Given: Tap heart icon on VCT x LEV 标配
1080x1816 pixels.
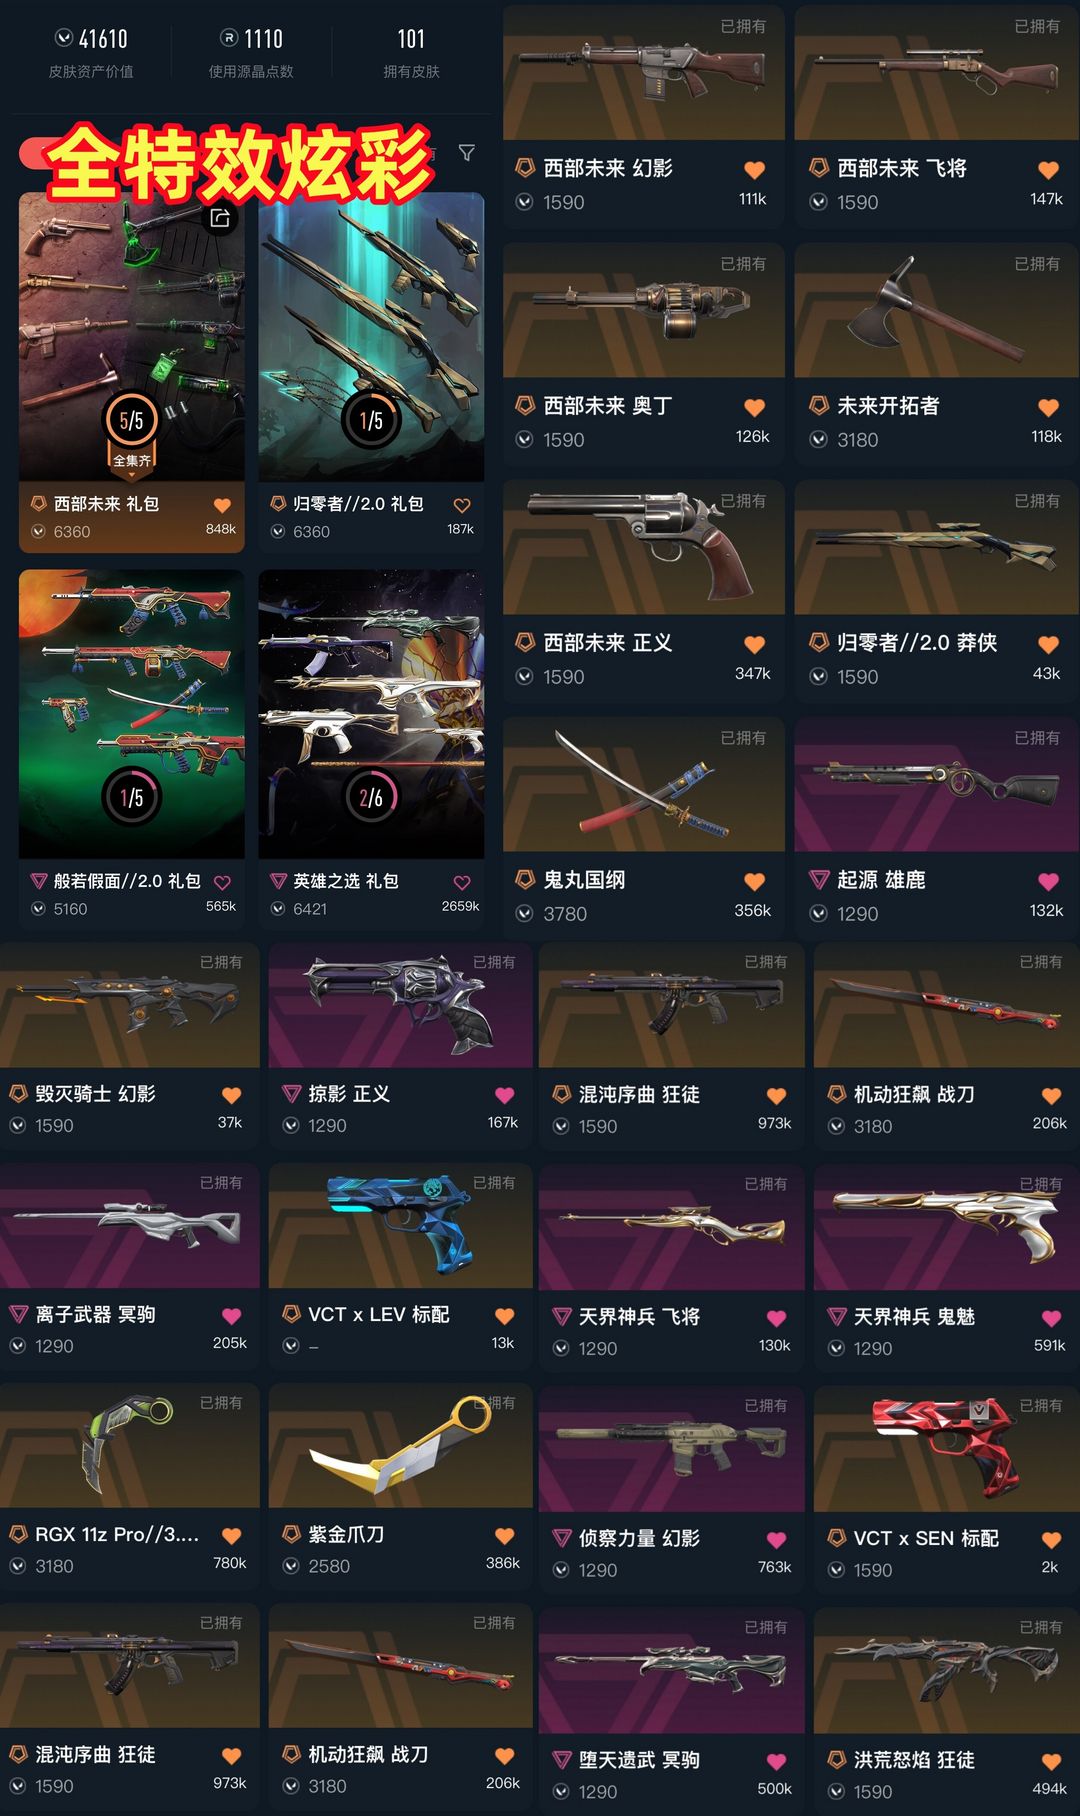Looking at the screenshot, I should click(x=505, y=1316).
